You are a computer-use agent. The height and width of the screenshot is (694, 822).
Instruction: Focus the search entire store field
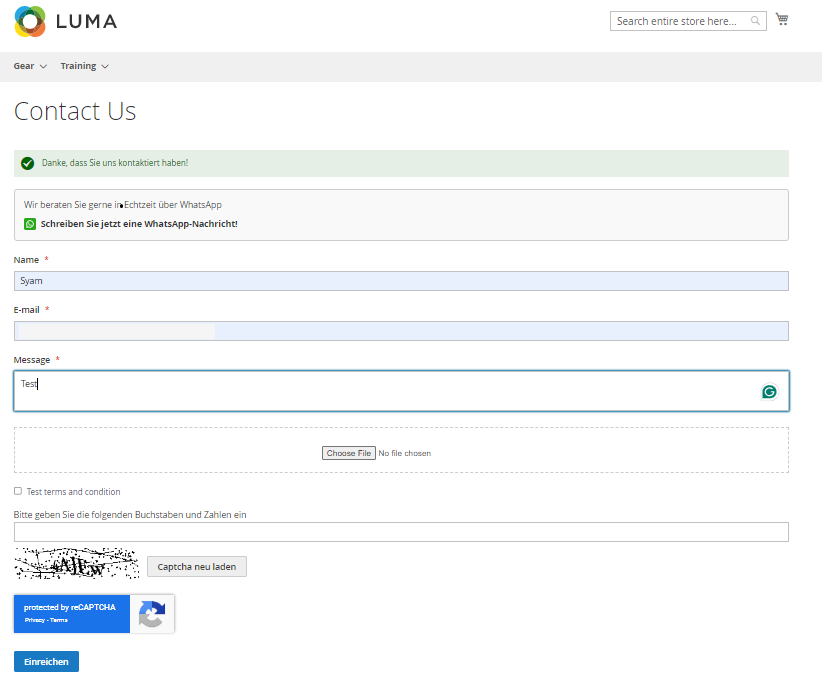[678, 21]
